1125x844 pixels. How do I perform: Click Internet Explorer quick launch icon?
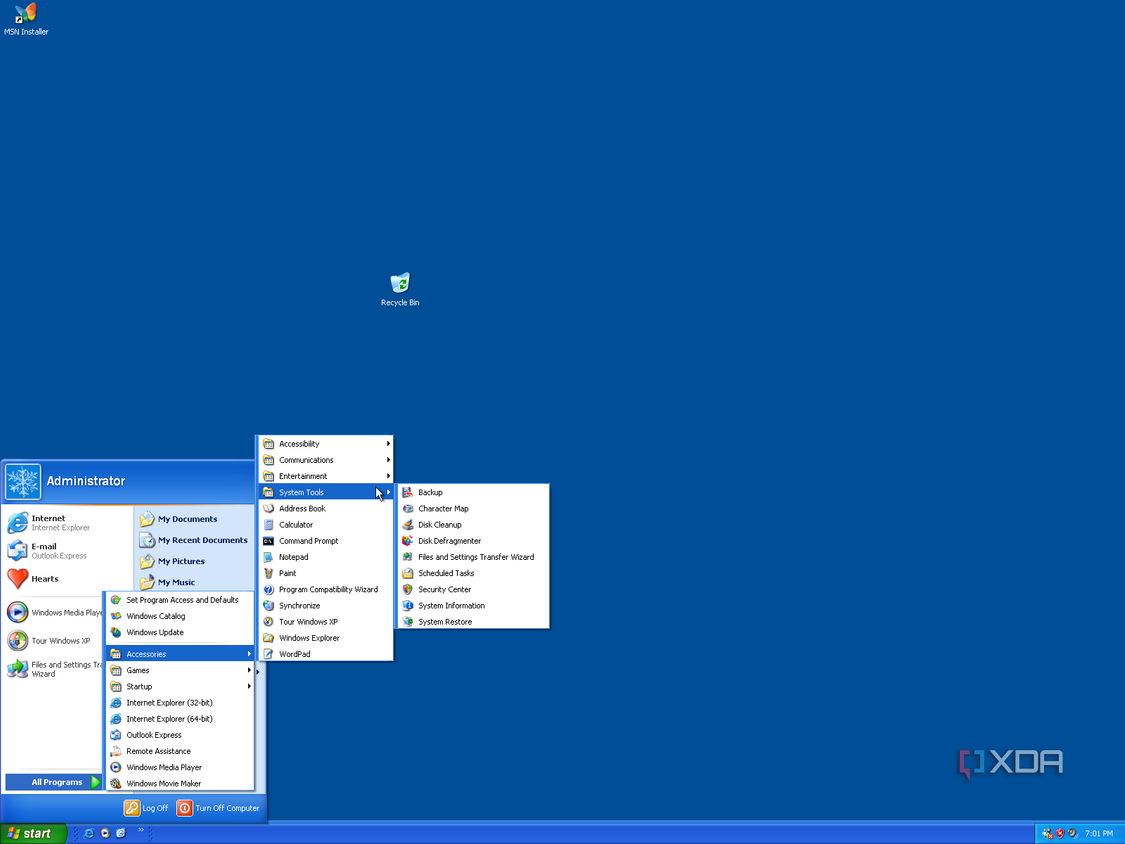[89, 833]
